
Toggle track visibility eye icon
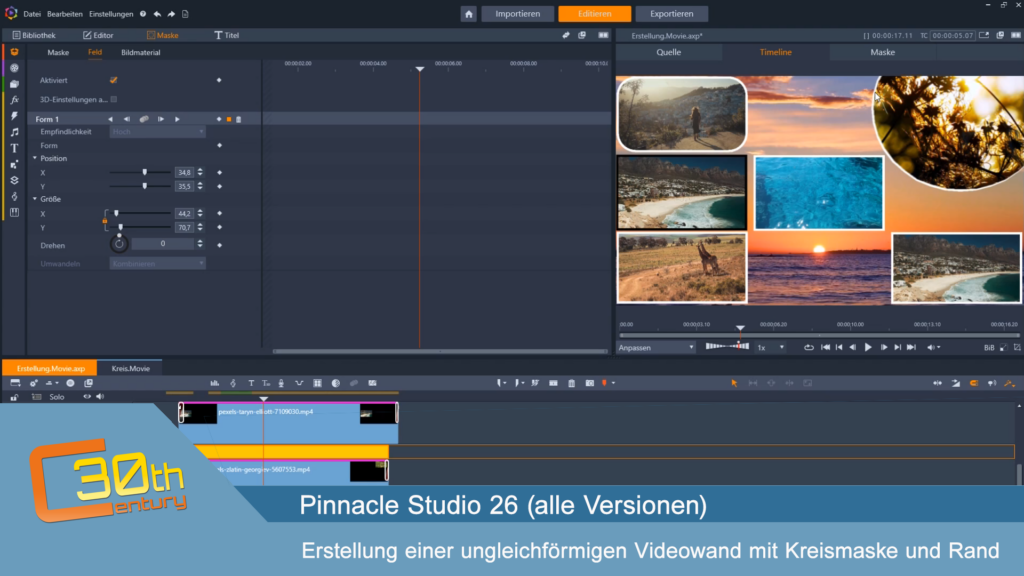click(x=87, y=396)
